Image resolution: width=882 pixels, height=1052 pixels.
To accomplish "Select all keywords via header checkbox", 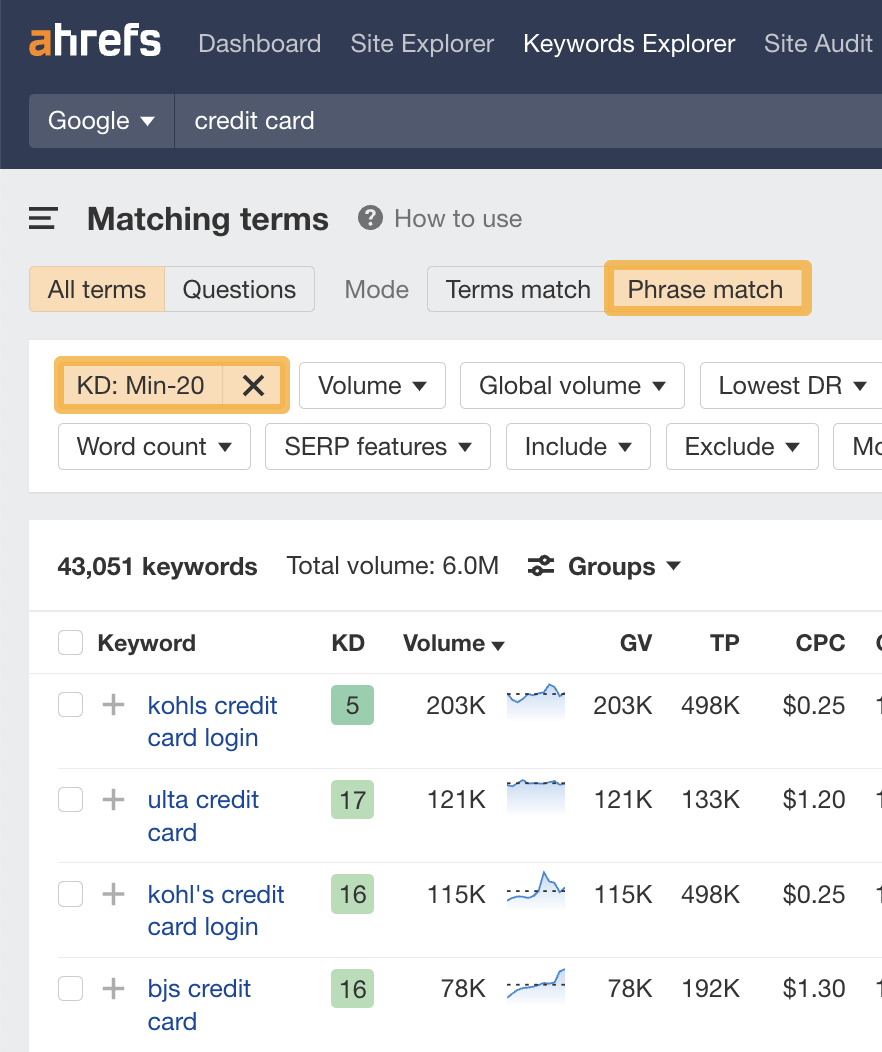I will (70, 643).
